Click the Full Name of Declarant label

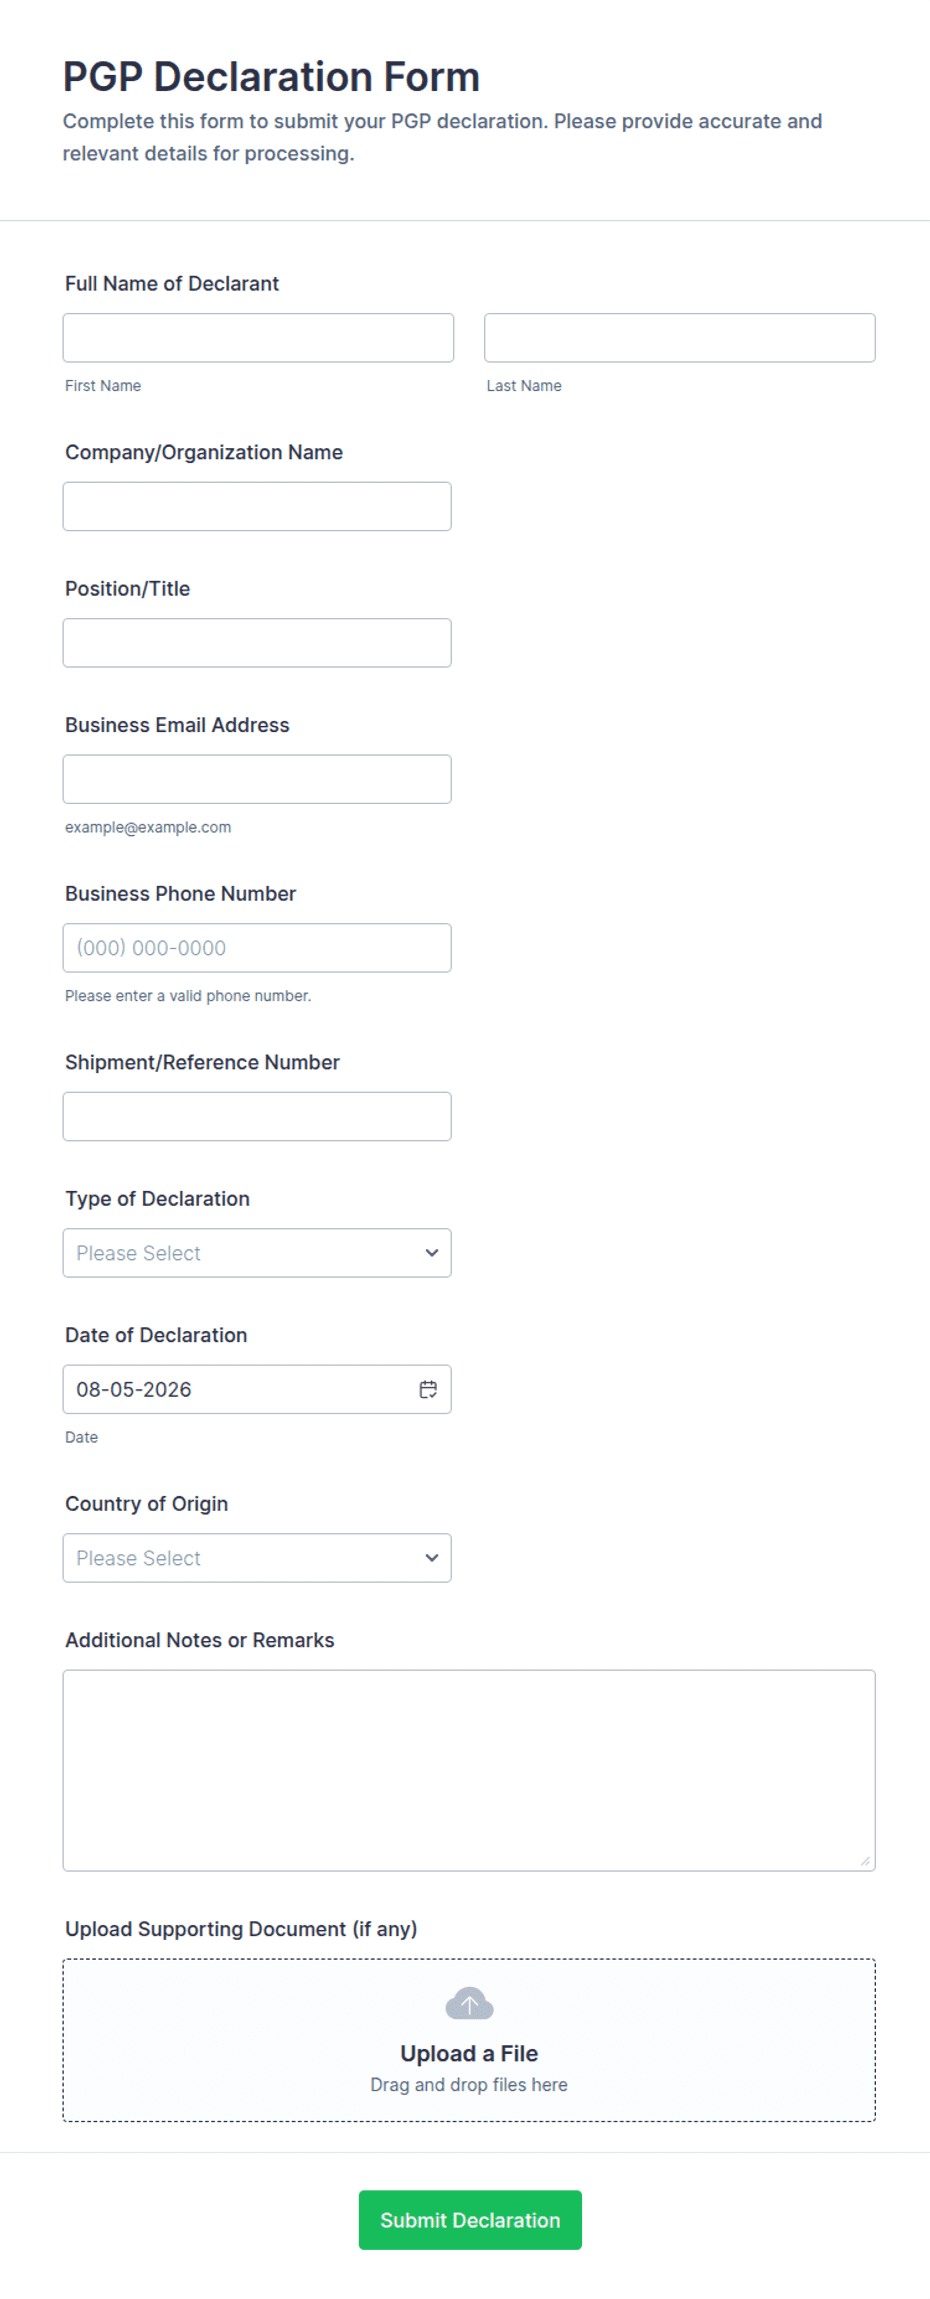pyautogui.click(x=172, y=284)
